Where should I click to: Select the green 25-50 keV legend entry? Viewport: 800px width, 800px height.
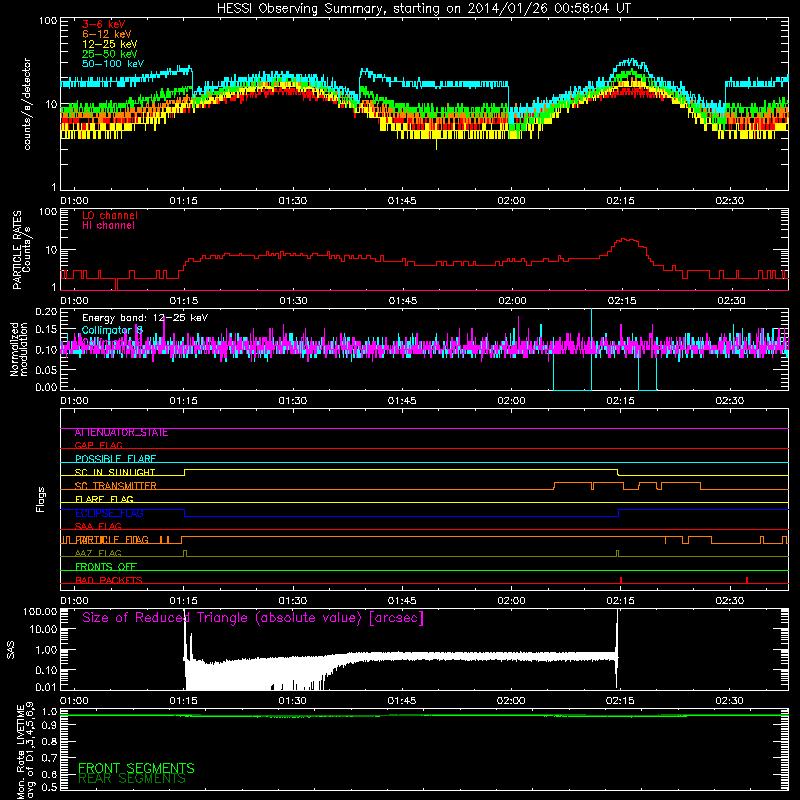coord(110,54)
